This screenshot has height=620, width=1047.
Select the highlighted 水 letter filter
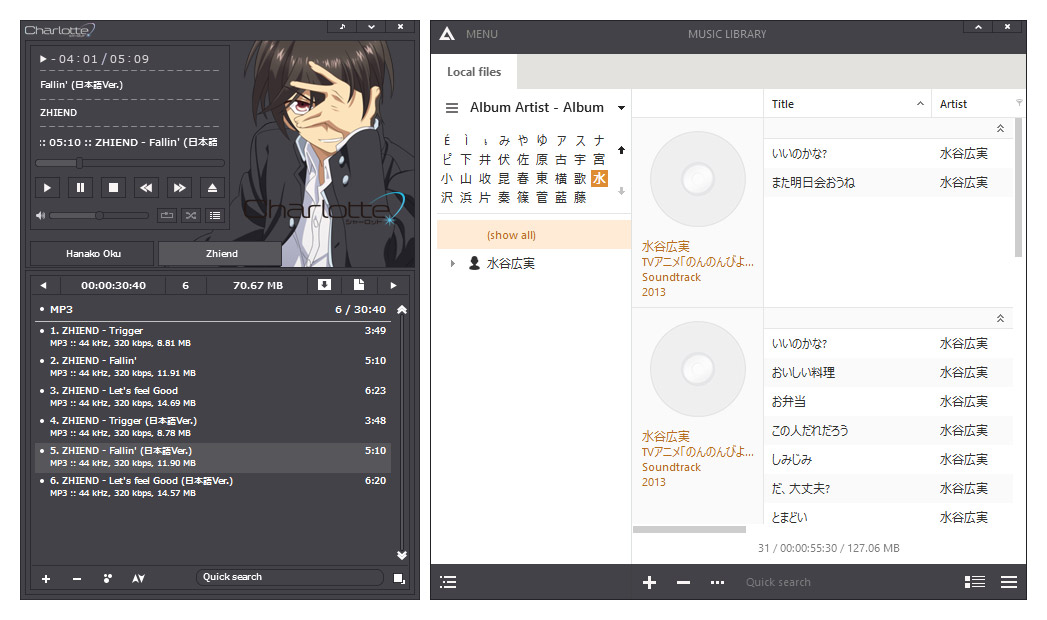pyautogui.click(x=600, y=178)
